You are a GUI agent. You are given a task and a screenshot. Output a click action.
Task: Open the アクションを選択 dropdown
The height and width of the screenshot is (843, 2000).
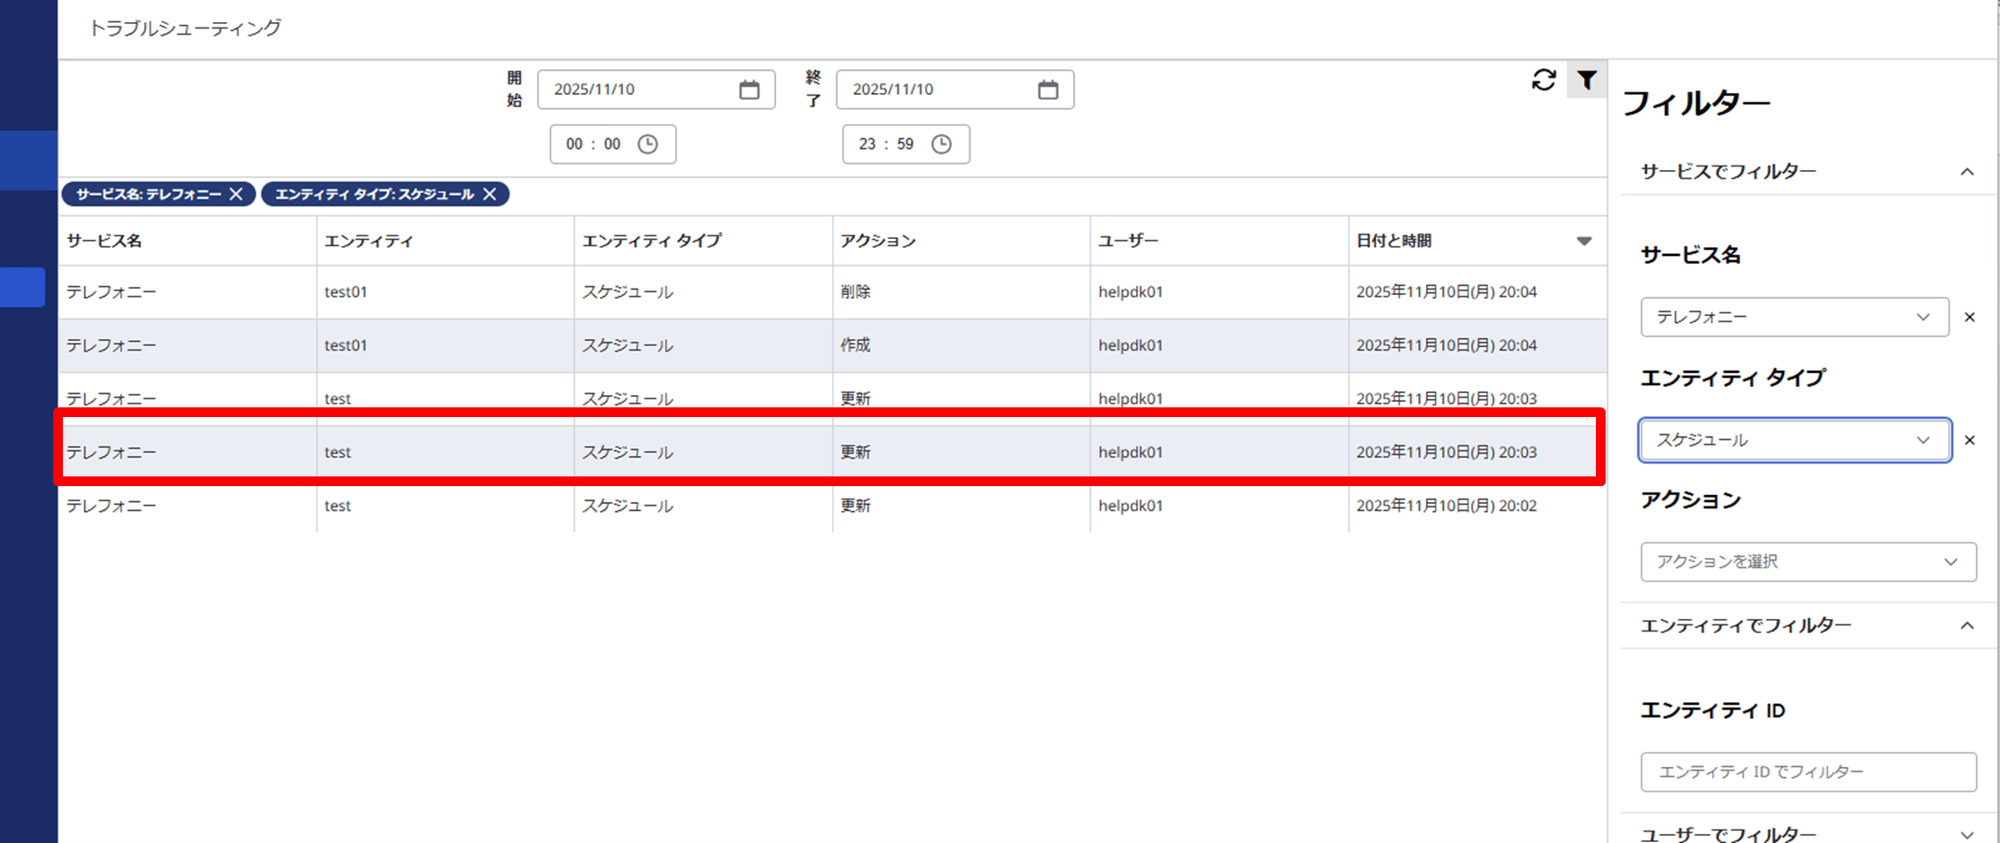coord(1807,562)
